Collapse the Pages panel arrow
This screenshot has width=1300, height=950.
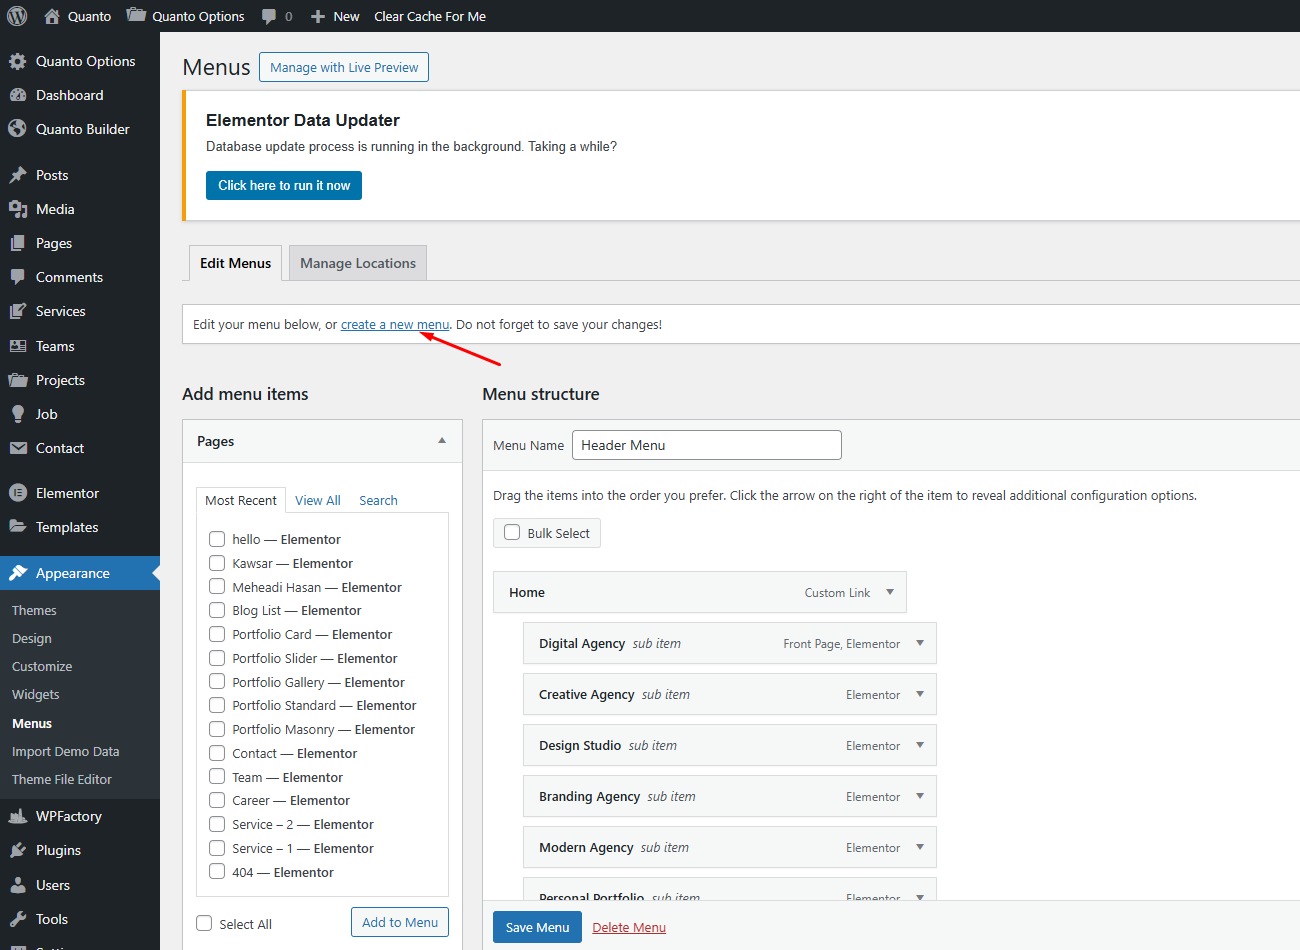point(442,441)
